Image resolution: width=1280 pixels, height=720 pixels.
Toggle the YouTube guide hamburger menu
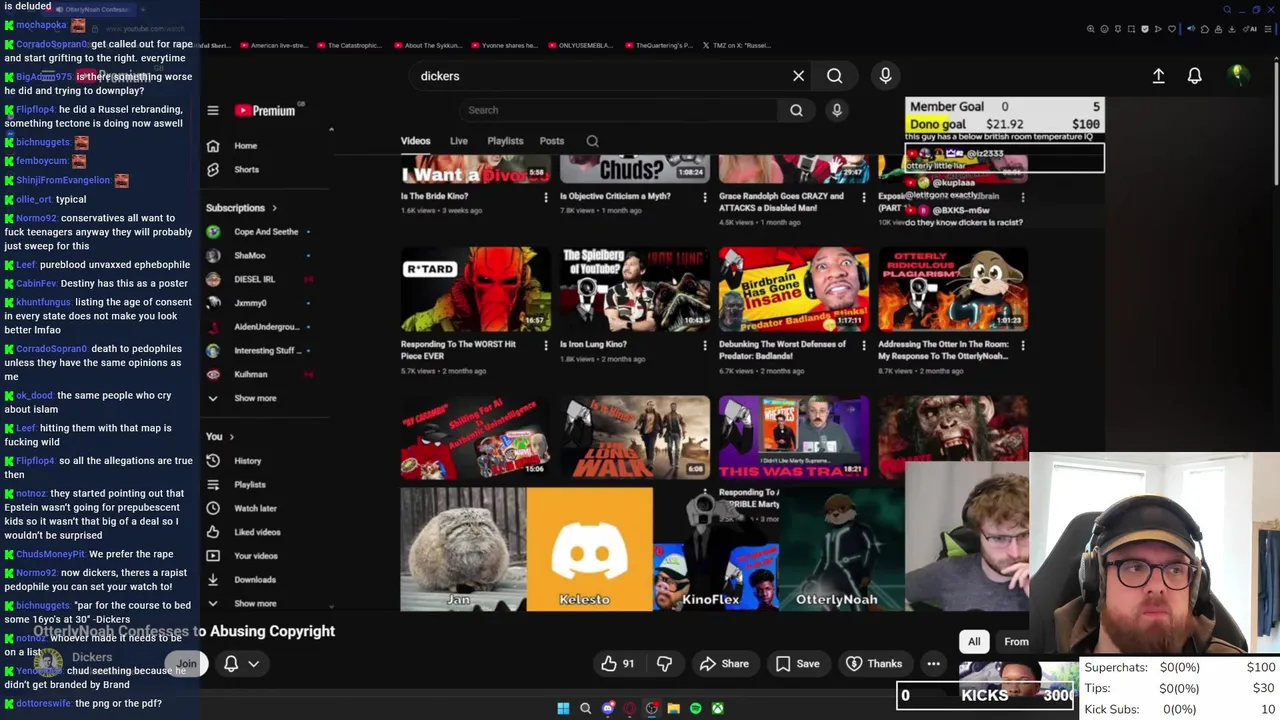coord(213,110)
